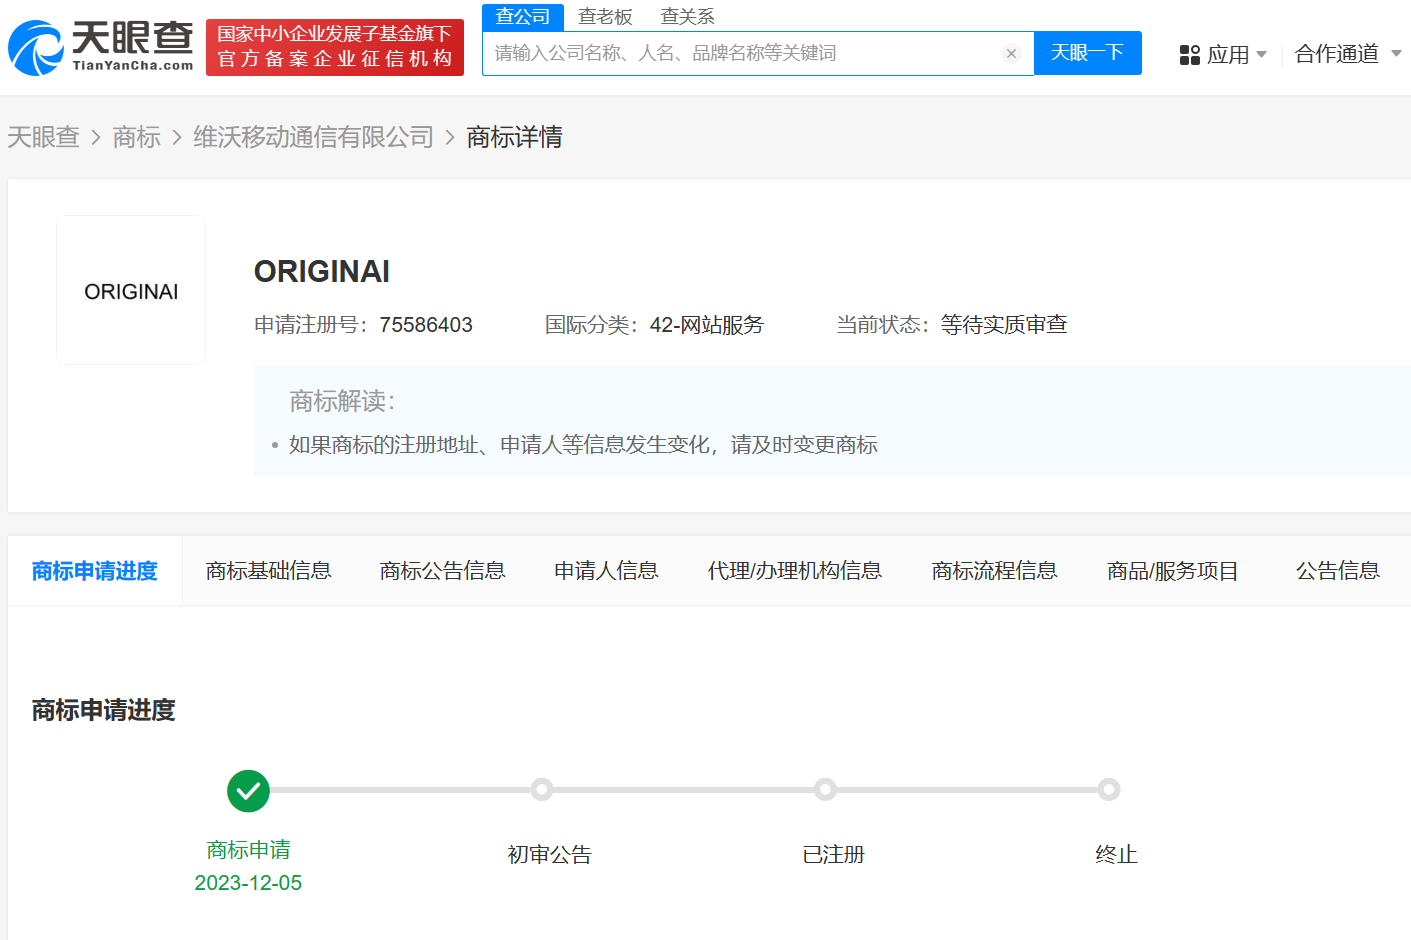Open the 应用 apps dropdown
This screenshot has width=1411, height=940.
1223,54
